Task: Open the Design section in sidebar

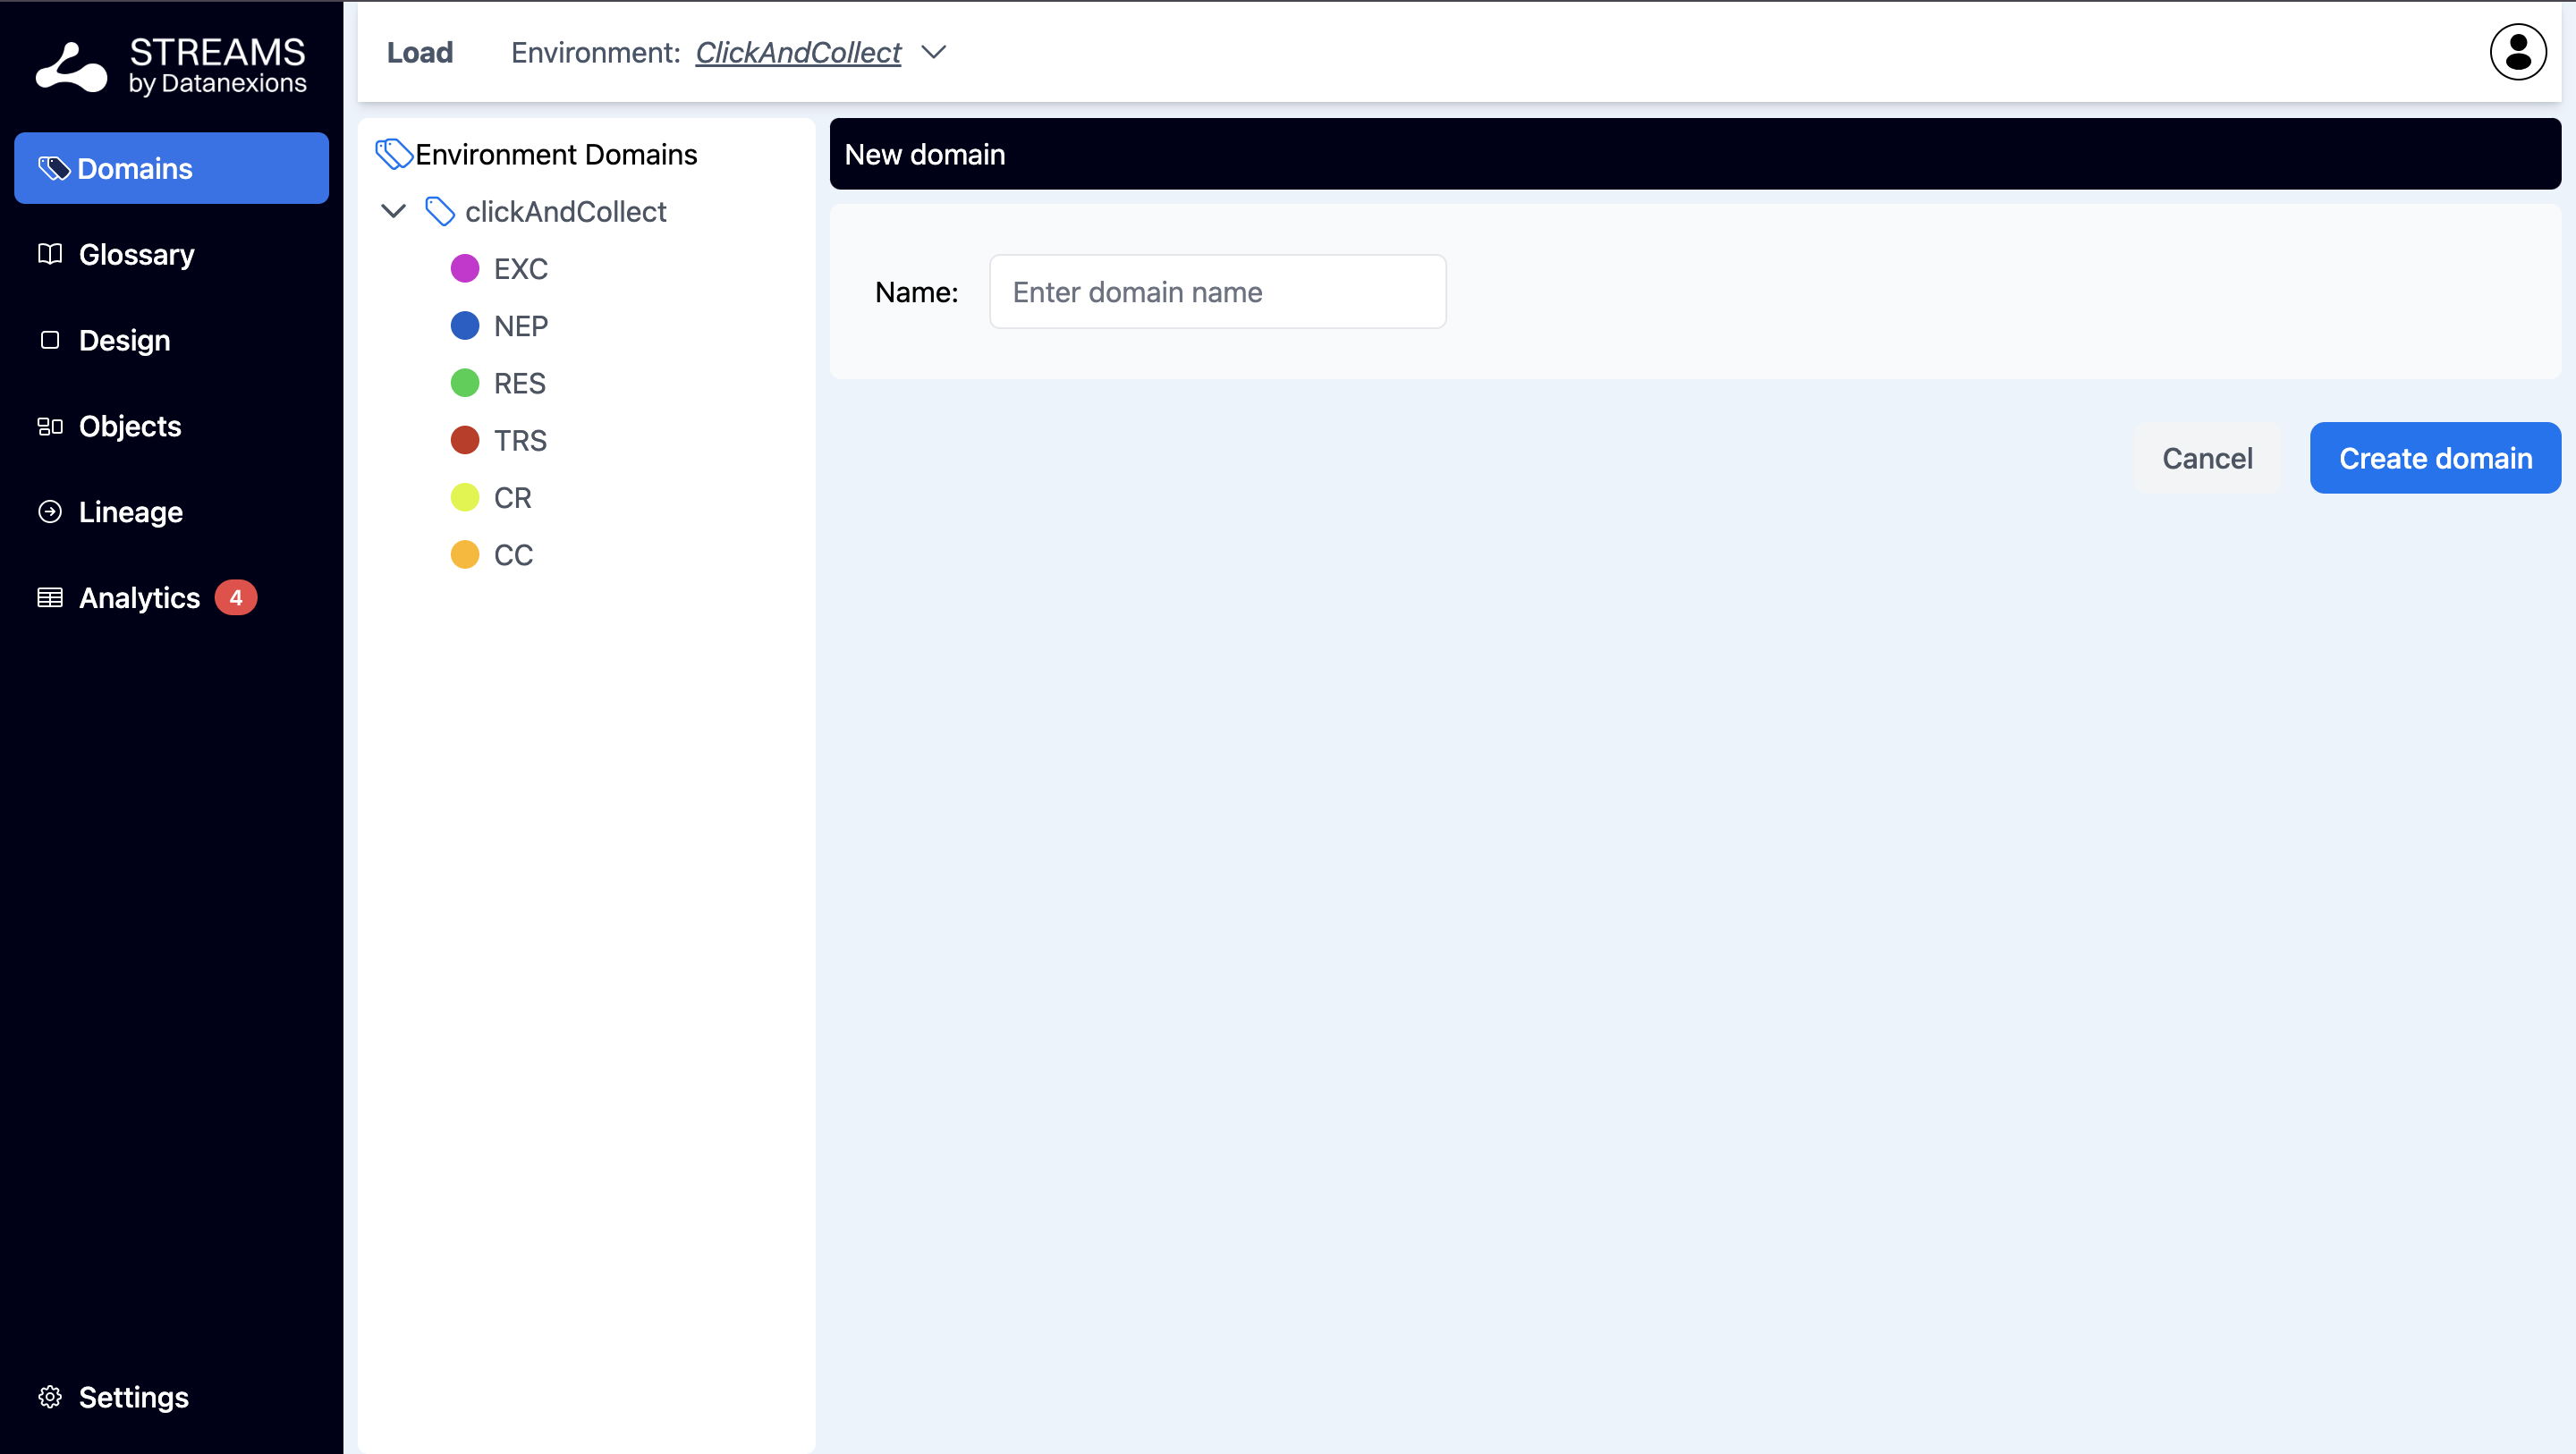Action: coord(124,340)
